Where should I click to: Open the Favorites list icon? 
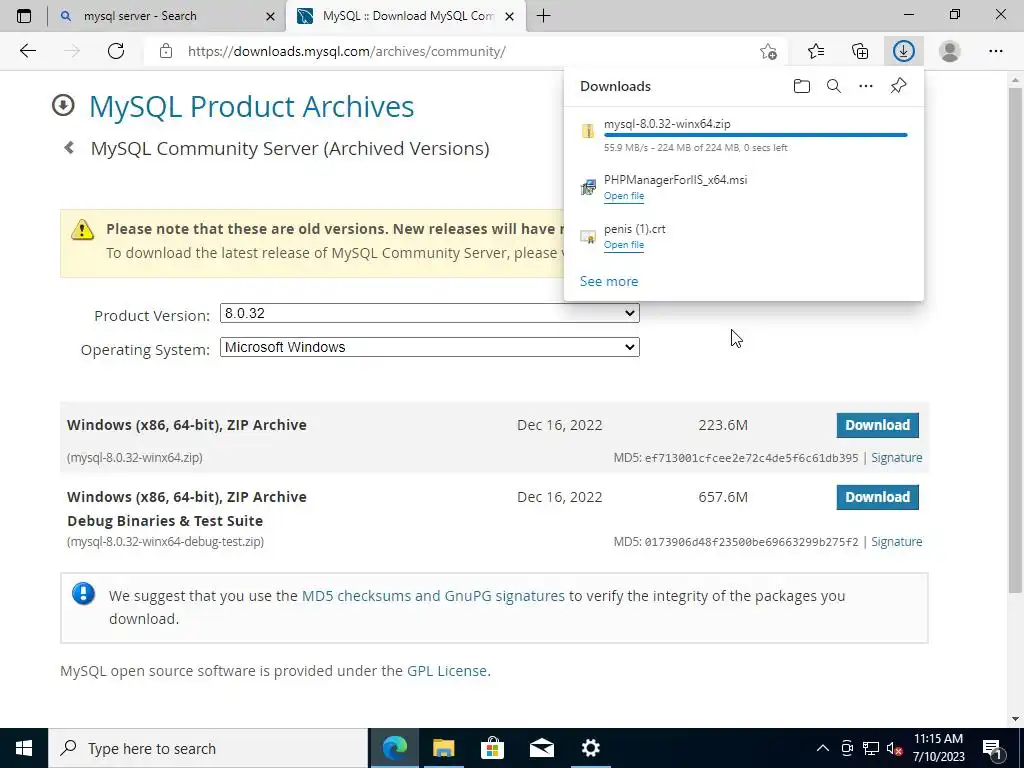point(816,51)
